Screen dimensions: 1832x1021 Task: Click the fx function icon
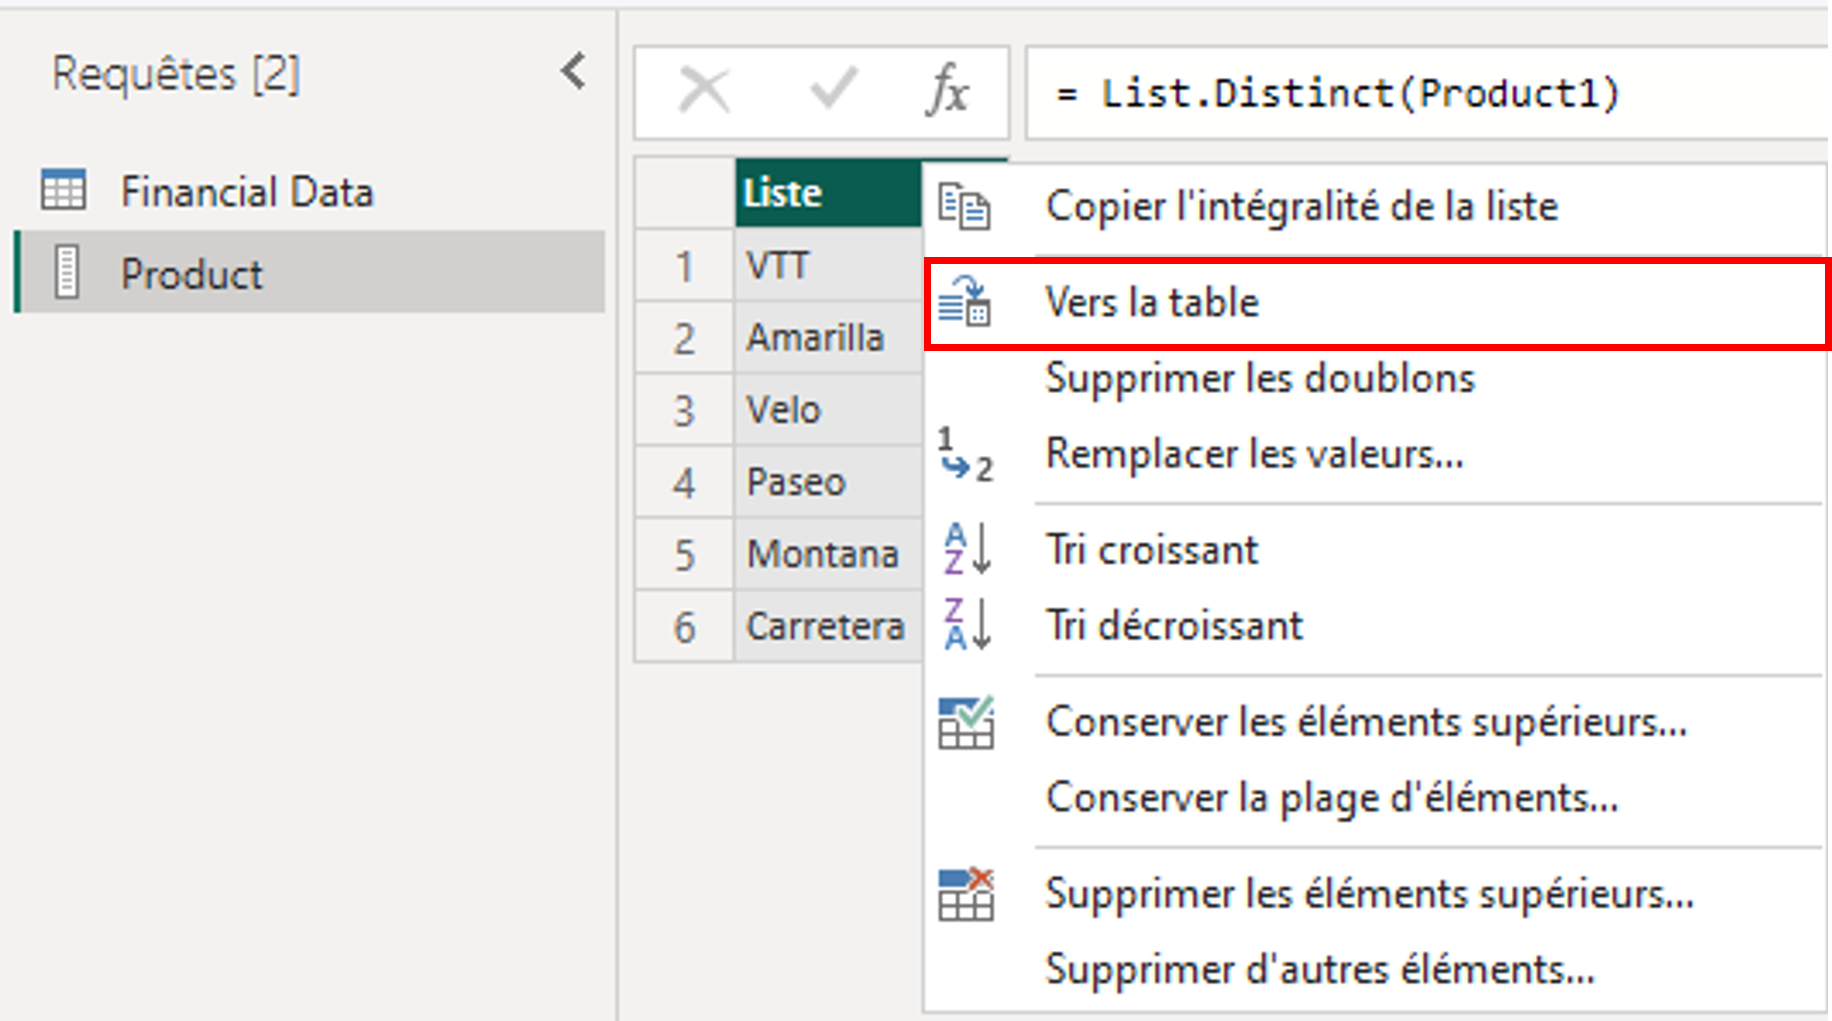pyautogui.click(x=946, y=92)
